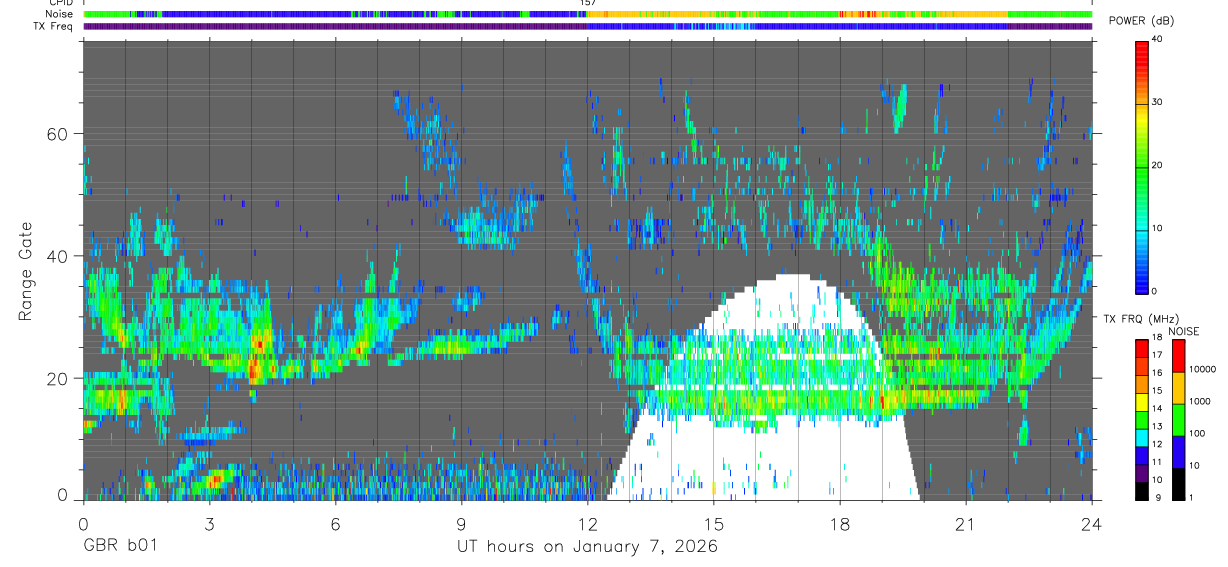Screen dimensions: 1228x567
Task: Click the 3 tick label on UT hours axis
Action: pyautogui.click(x=209, y=524)
